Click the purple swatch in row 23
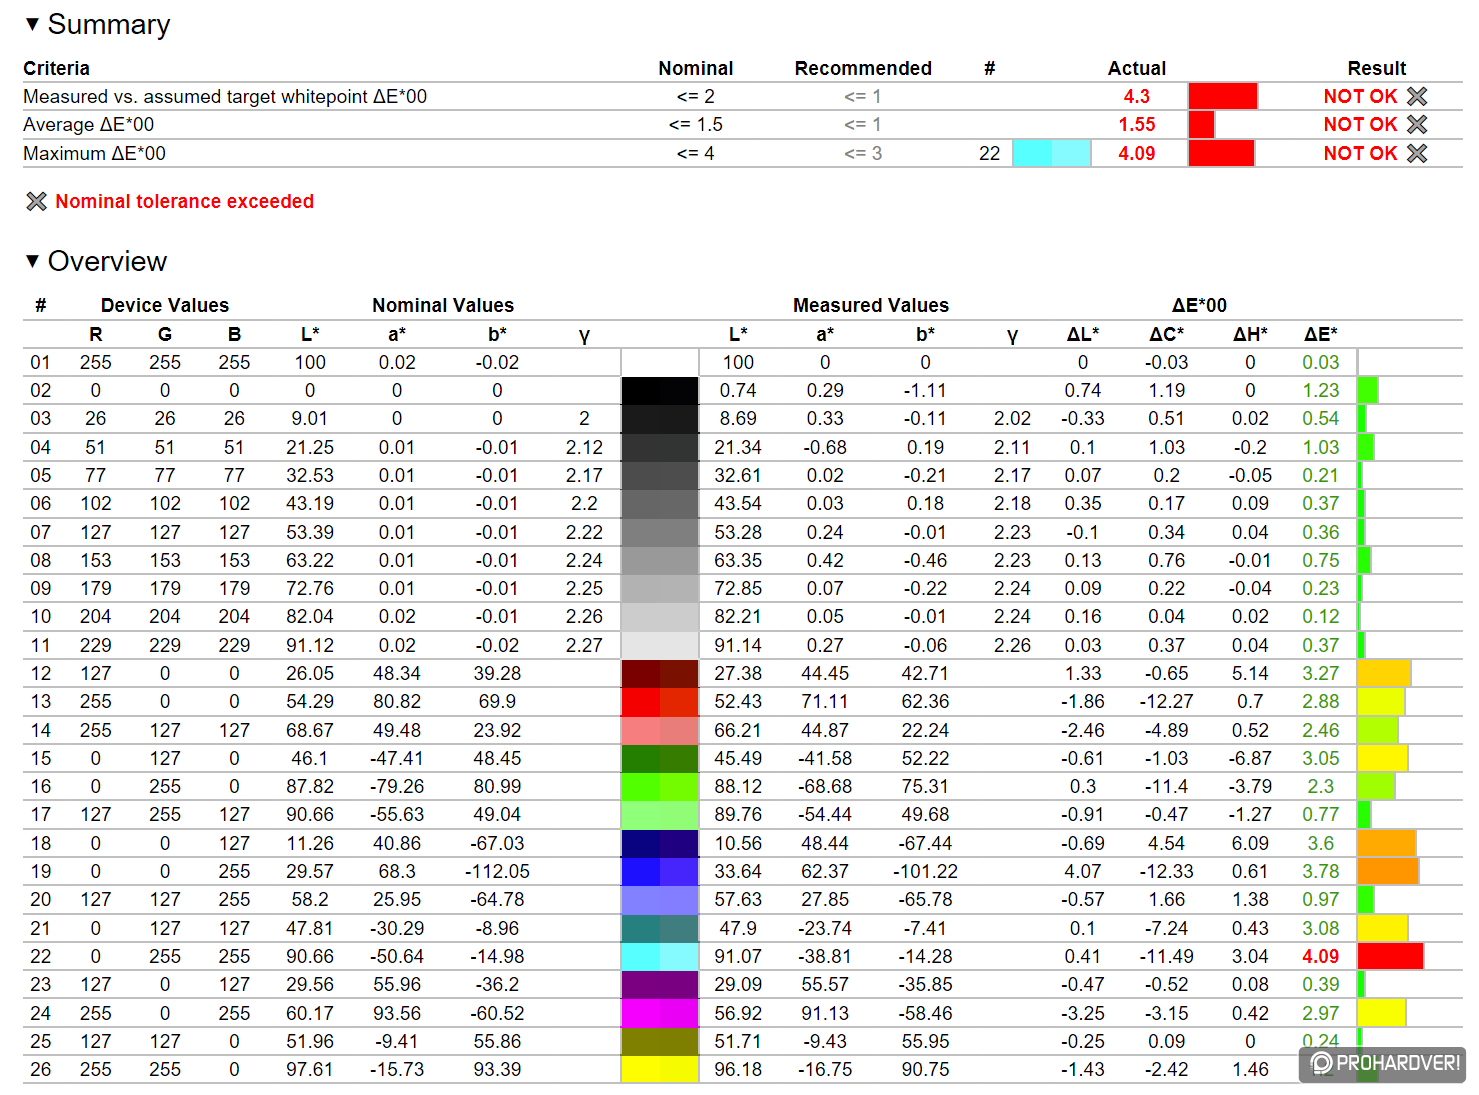This screenshot has height=1095, width=1479. [x=660, y=984]
